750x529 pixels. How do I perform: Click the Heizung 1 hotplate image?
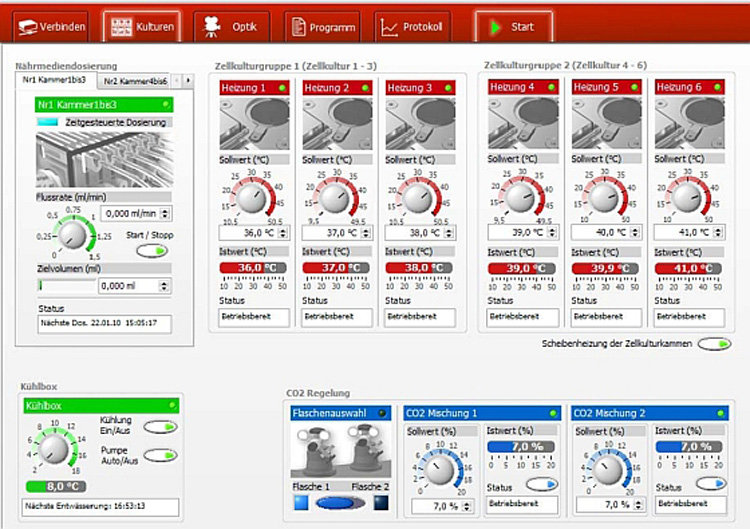[254, 124]
